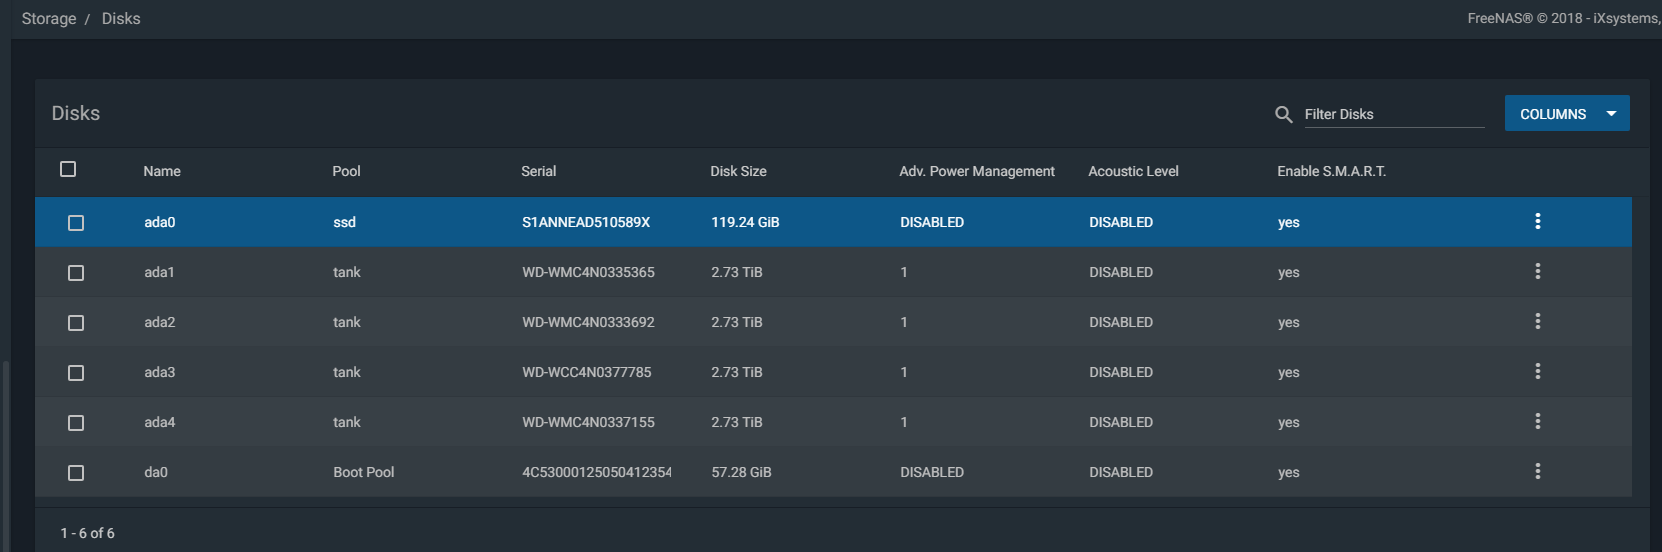1662x552 pixels.
Task: Check the box for disk ada1
Action: pos(76,273)
